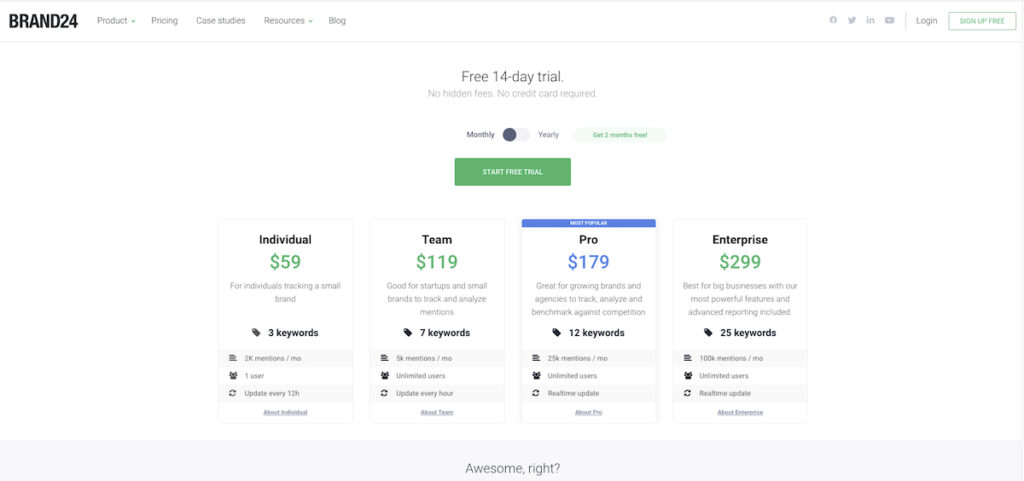This screenshot has width=1024, height=481.
Task: Open the About Individual link
Action: (285, 412)
